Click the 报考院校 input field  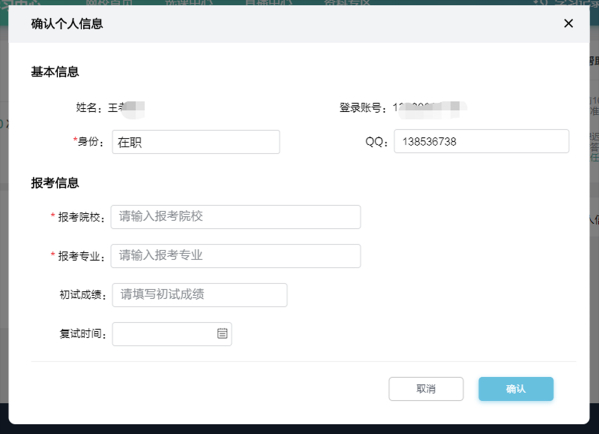point(236,217)
